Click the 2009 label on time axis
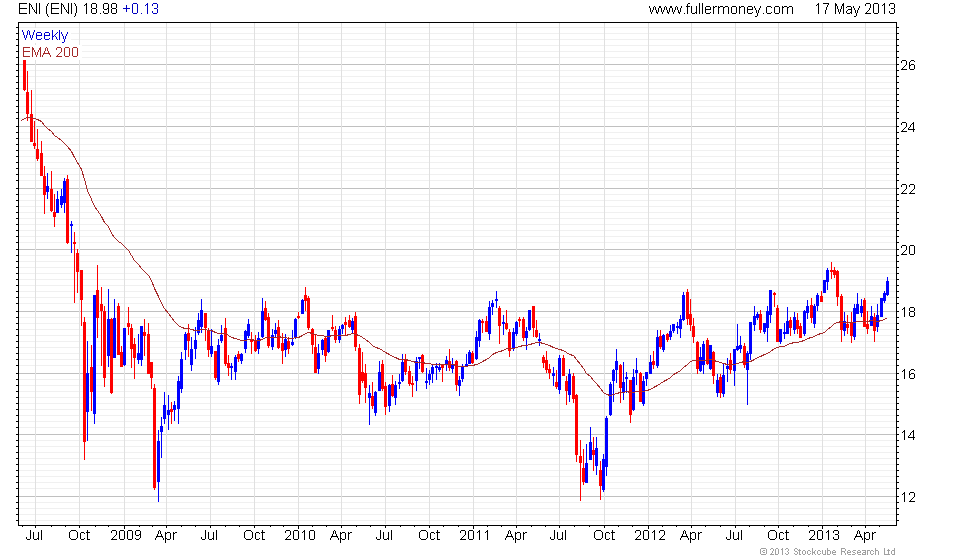The width and height of the screenshot is (980, 560). (126, 535)
